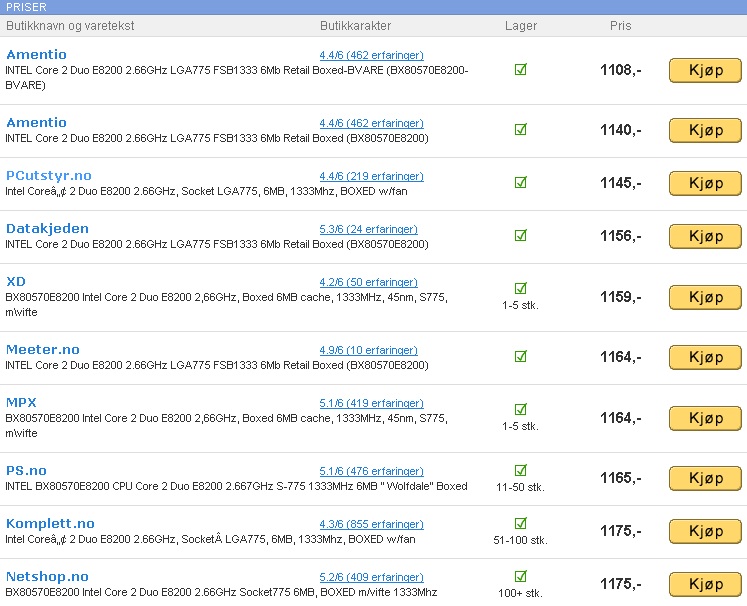The height and width of the screenshot is (606, 747).
Task: Open rating 4.4/6 (219 erfaringer)
Action: tap(372, 176)
